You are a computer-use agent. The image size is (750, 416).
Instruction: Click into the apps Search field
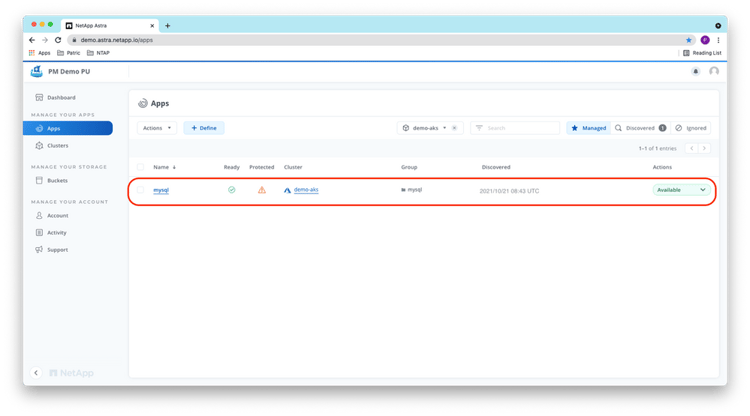pos(520,128)
